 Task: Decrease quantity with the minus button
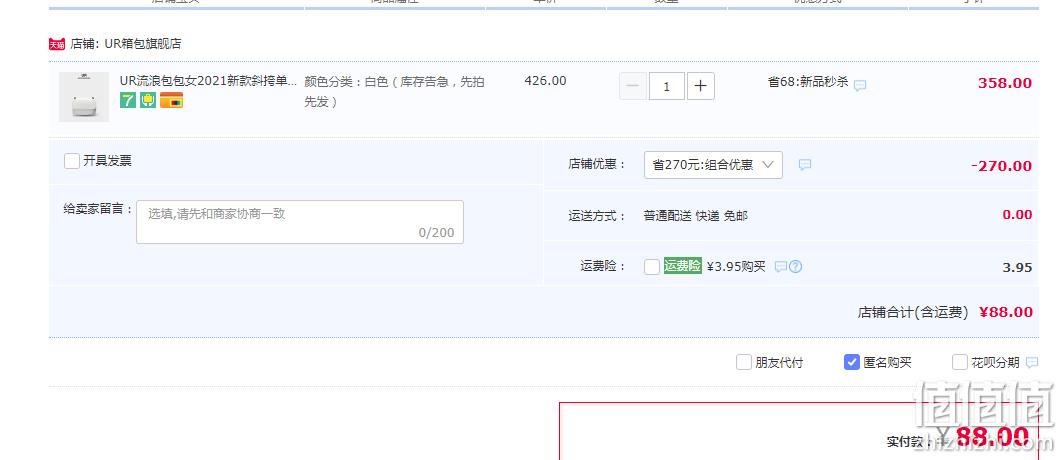633,86
